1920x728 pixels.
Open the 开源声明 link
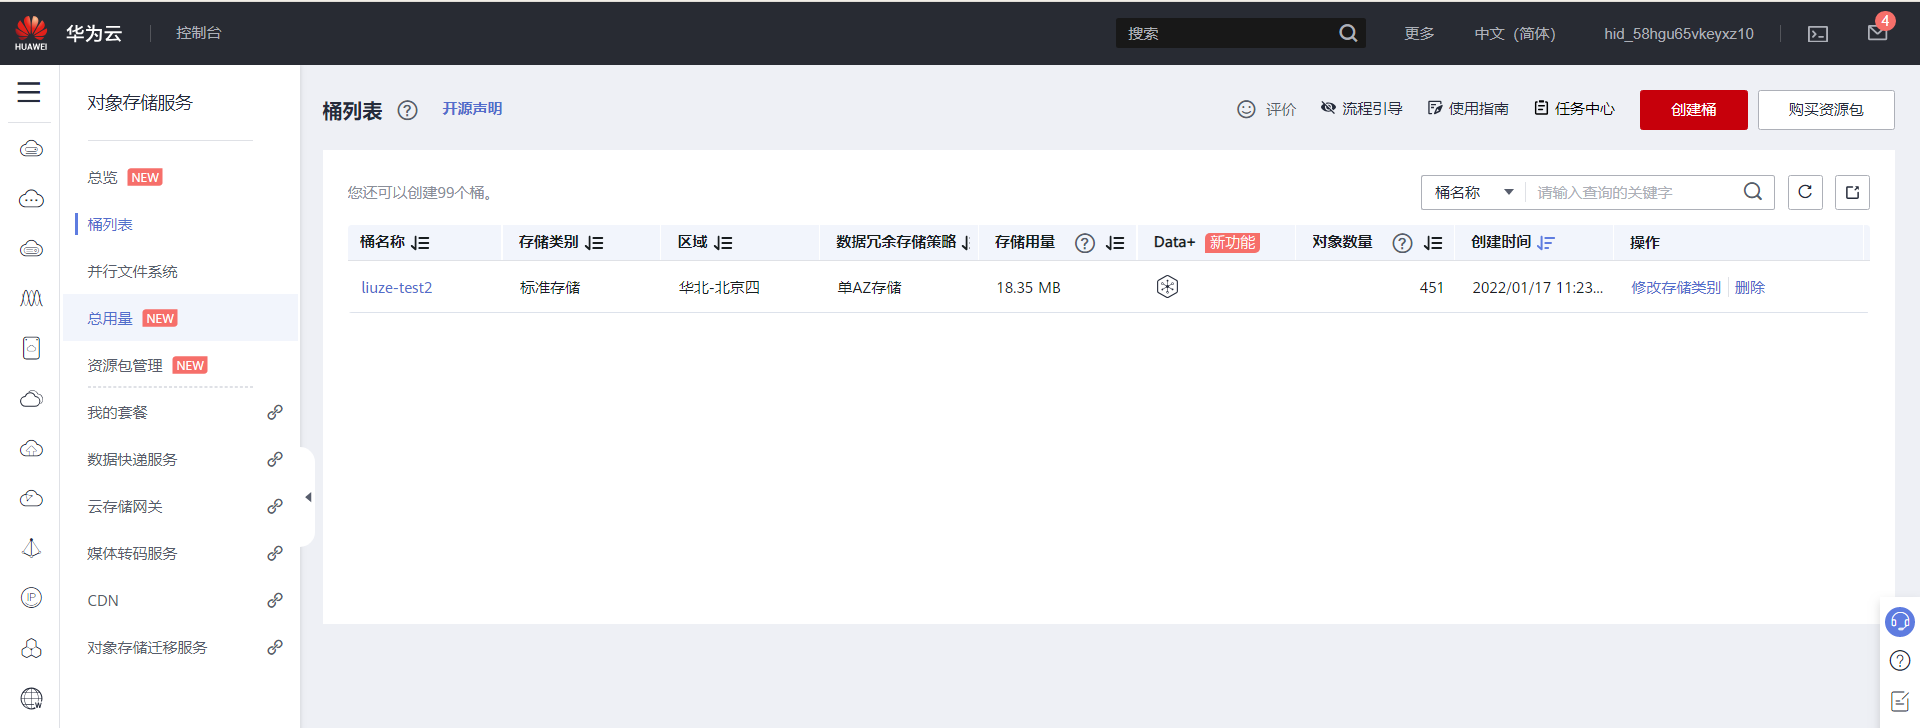click(x=472, y=108)
